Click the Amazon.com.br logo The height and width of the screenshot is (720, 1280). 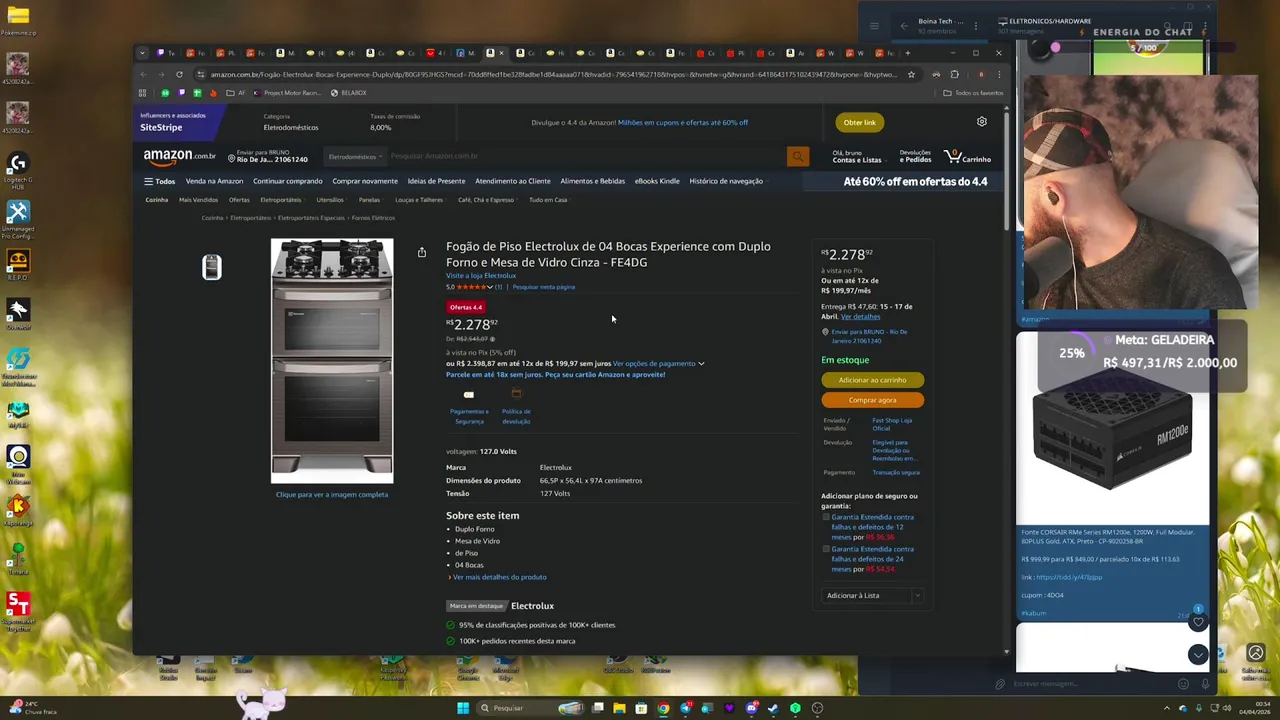(179, 156)
